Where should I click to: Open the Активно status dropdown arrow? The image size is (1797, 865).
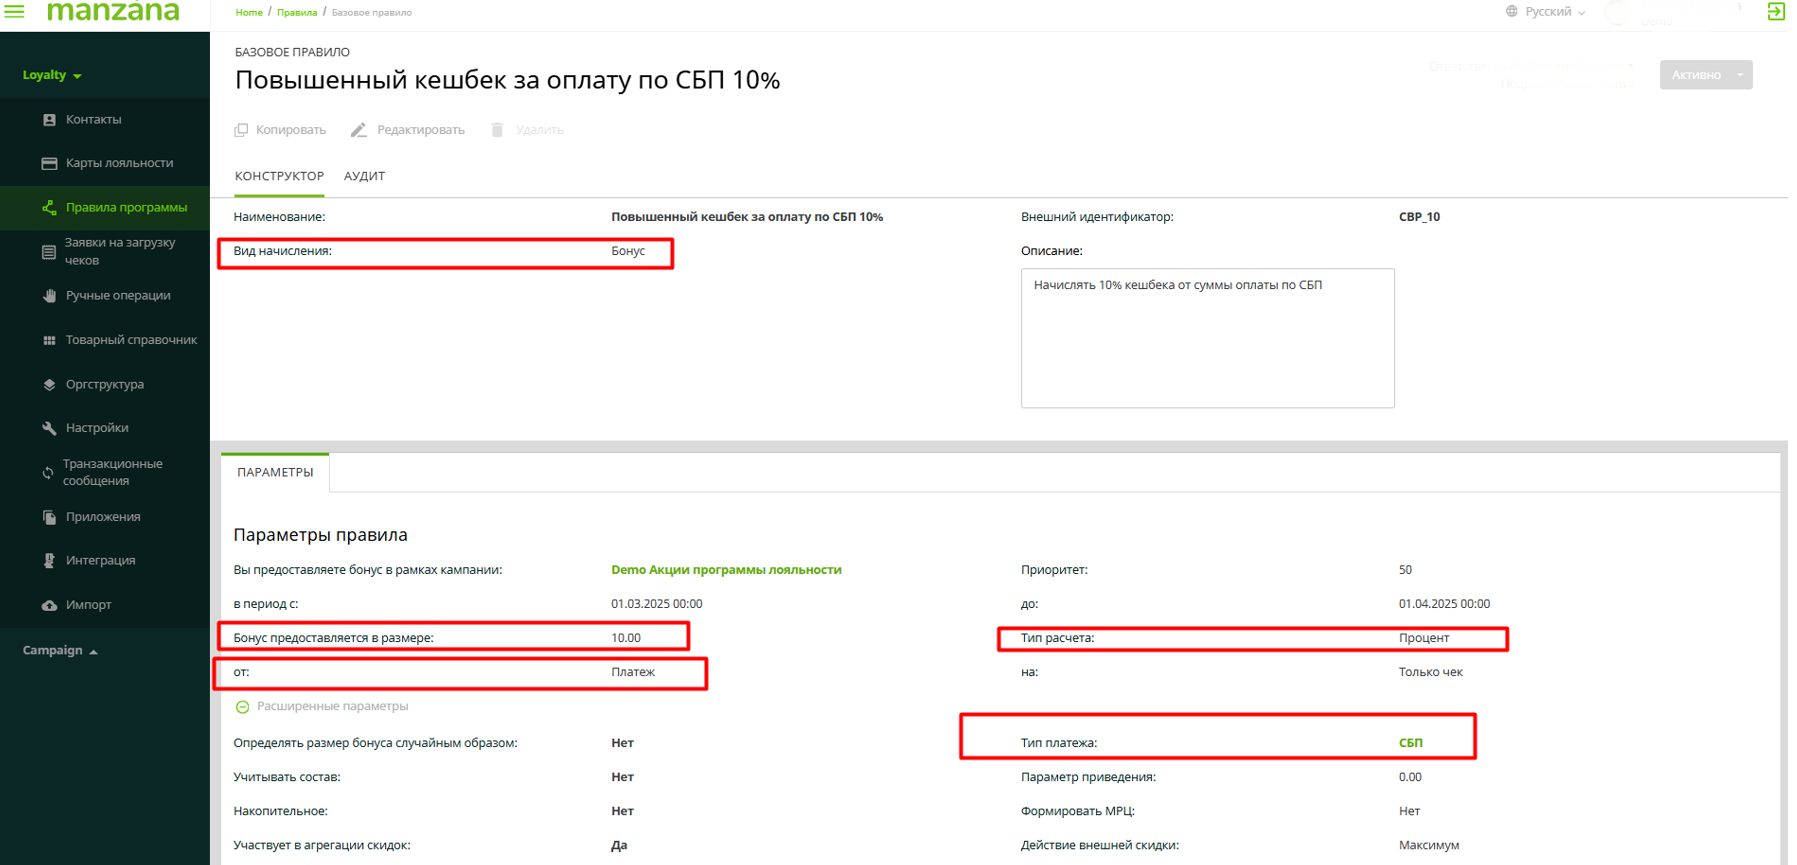(1740, 75)
